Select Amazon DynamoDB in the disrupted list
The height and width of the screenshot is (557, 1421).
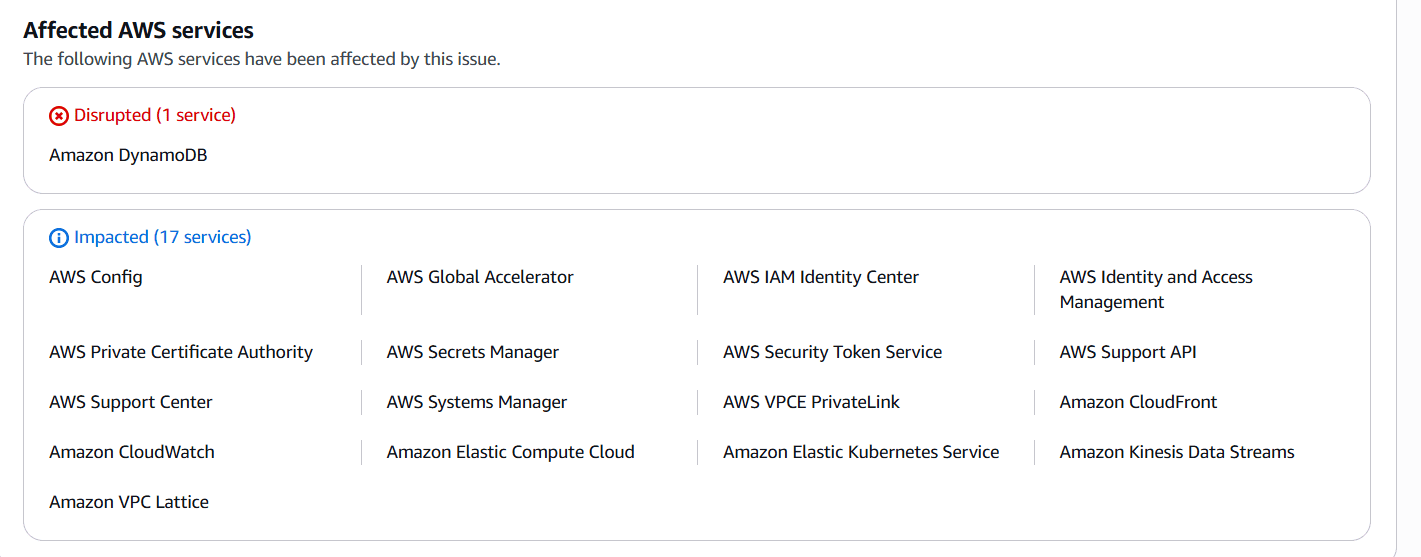point(128,155)
